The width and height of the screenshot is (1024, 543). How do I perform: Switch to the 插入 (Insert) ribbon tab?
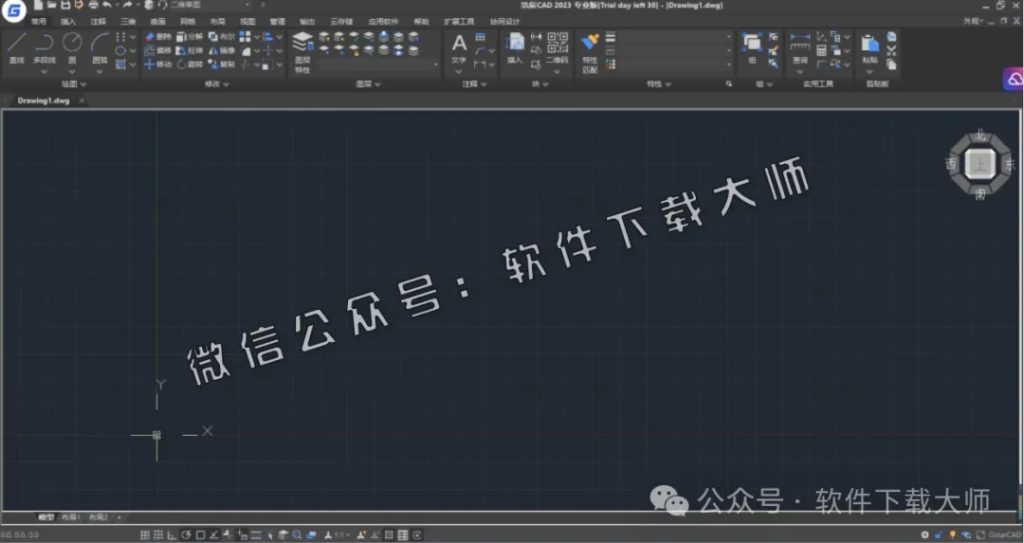[x=69, y=22]
